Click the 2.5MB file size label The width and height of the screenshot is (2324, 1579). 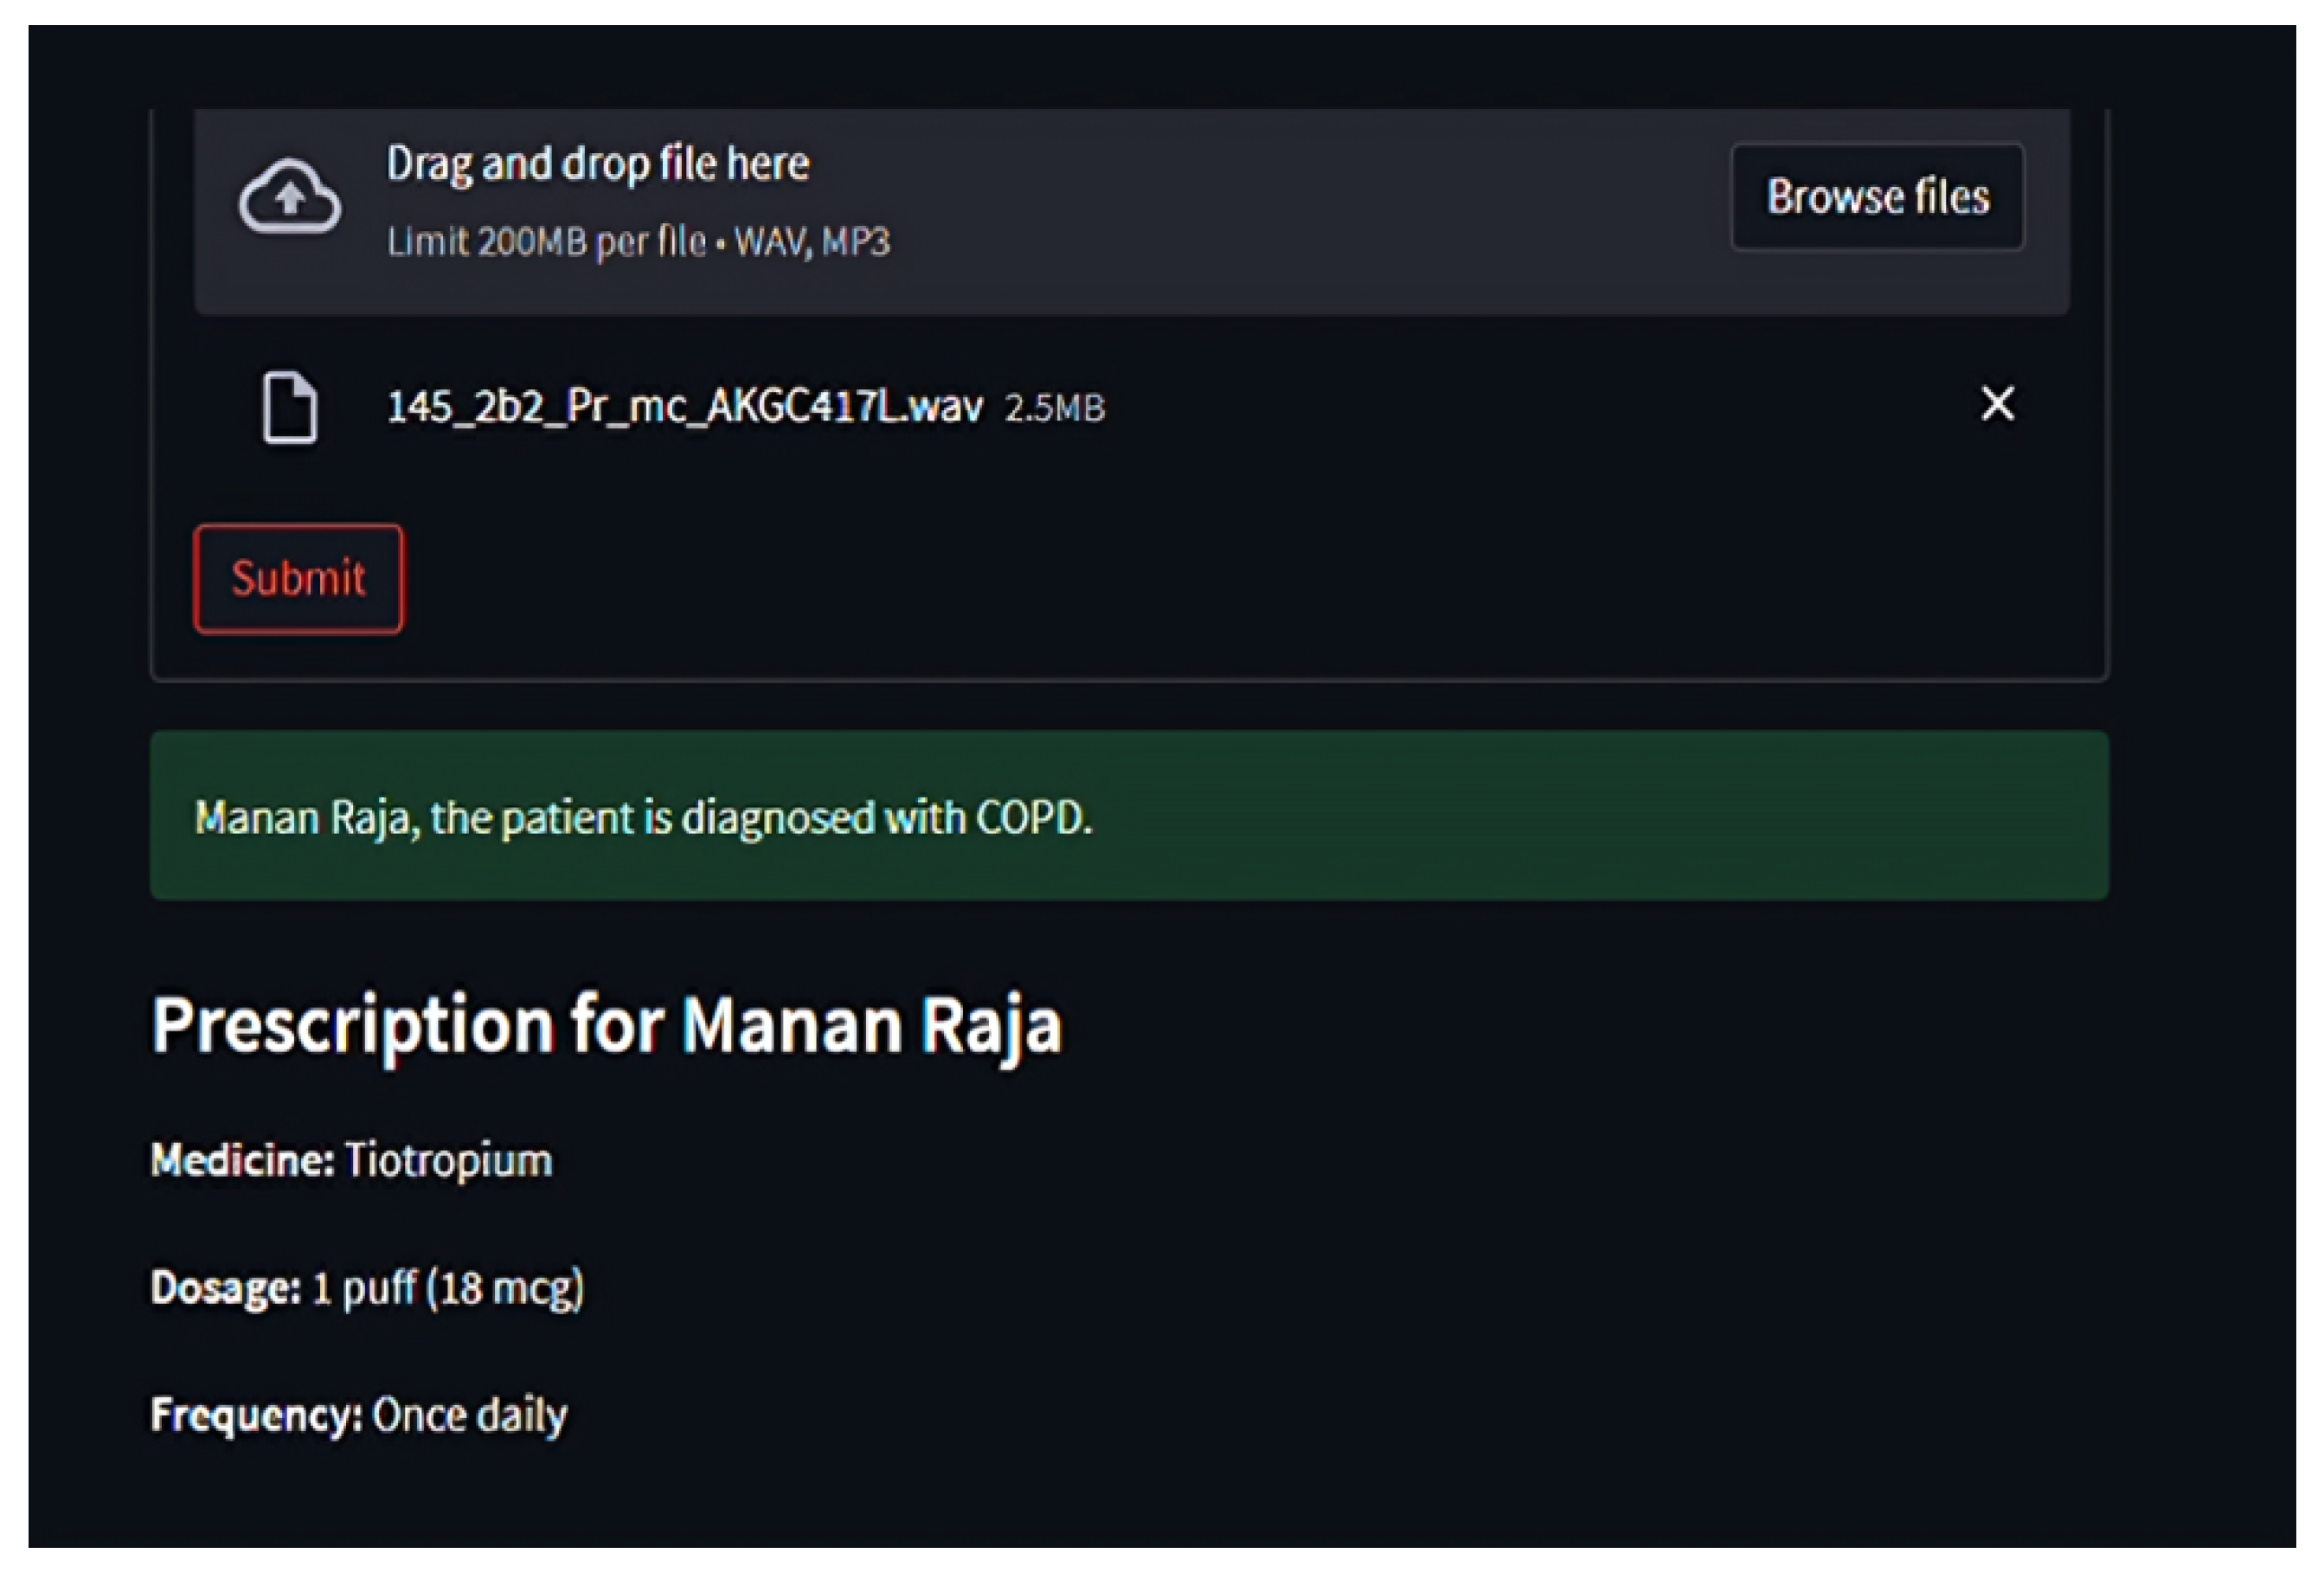pos(1054,408)
